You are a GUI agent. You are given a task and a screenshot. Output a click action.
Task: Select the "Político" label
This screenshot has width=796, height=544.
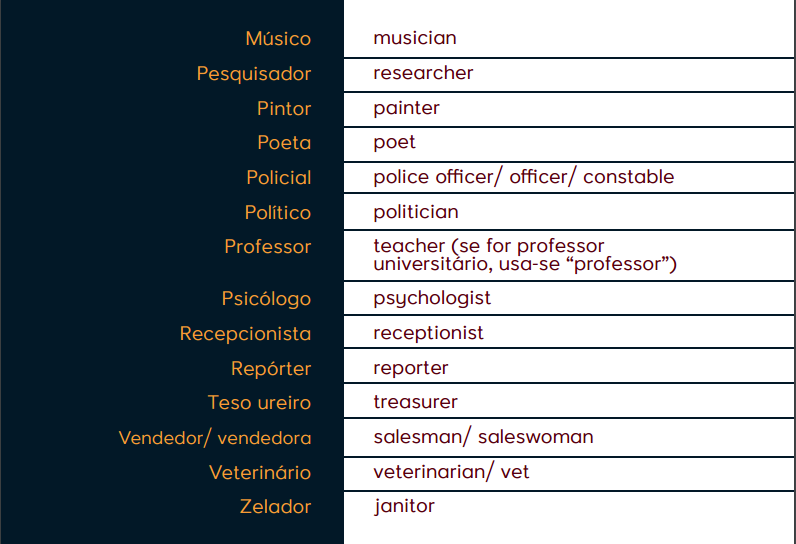tap(278, 213)
